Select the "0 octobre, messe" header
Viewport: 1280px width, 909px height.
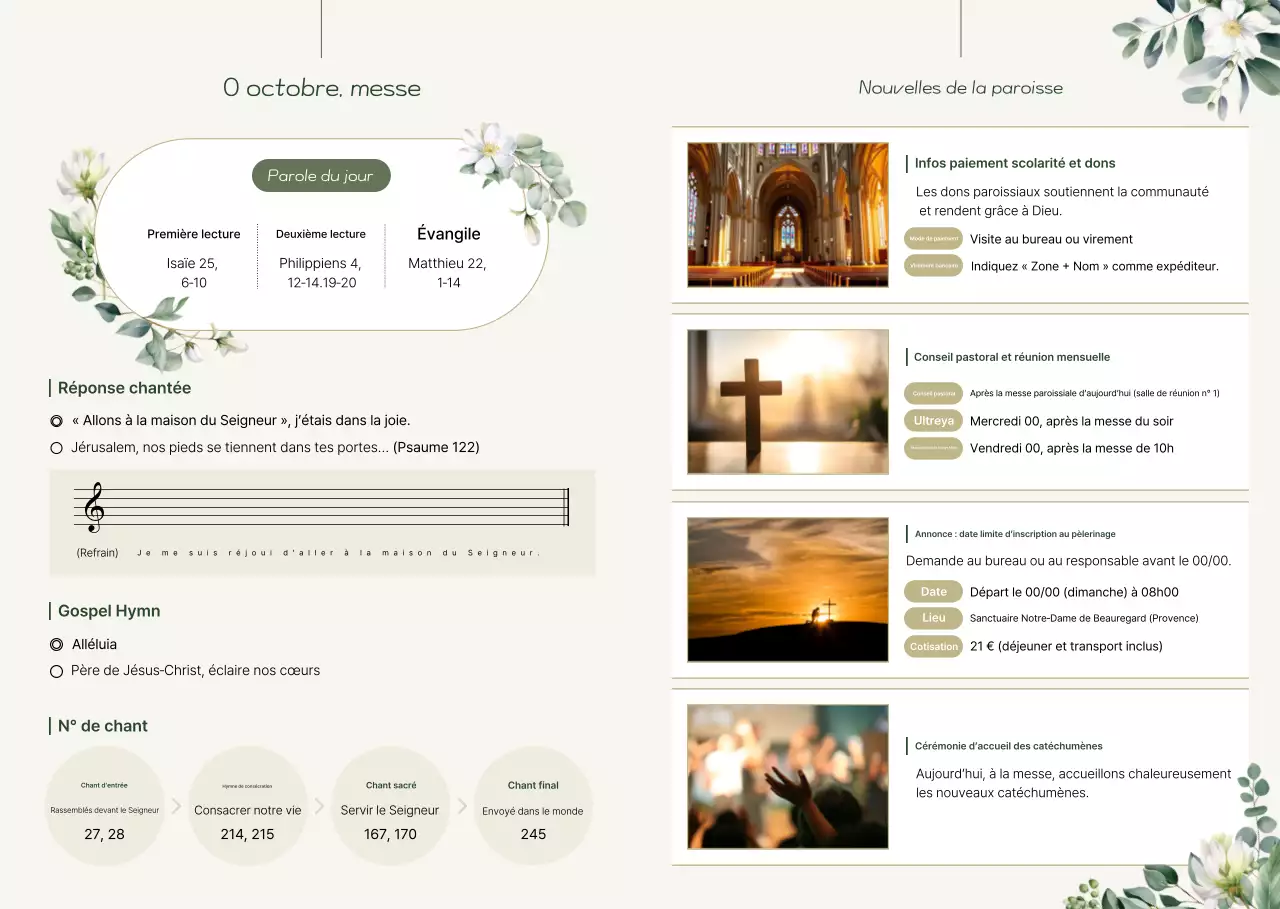click(x=322, y=88)
